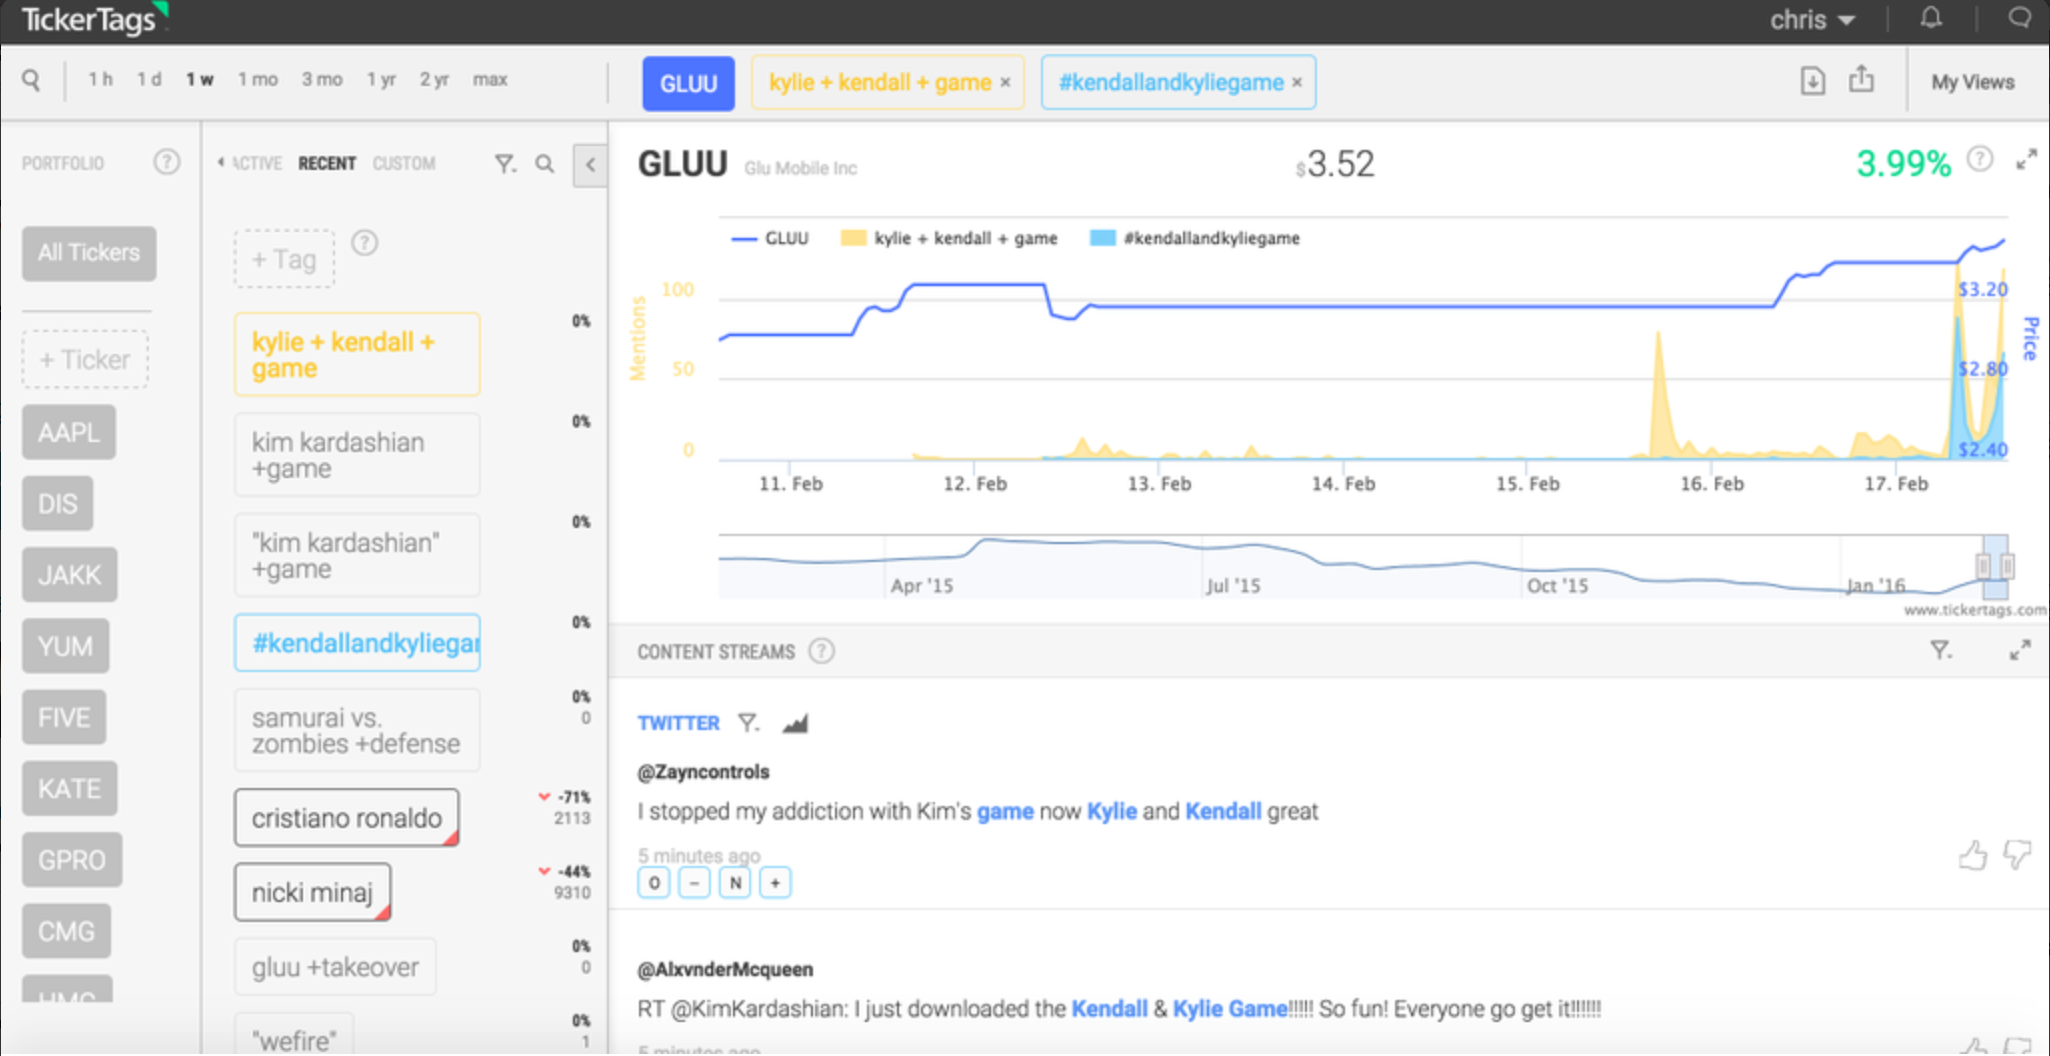Screen dimensions: 2050x1056
Task: Toggle GLUU series in chart legend
Action: (770, 238)
